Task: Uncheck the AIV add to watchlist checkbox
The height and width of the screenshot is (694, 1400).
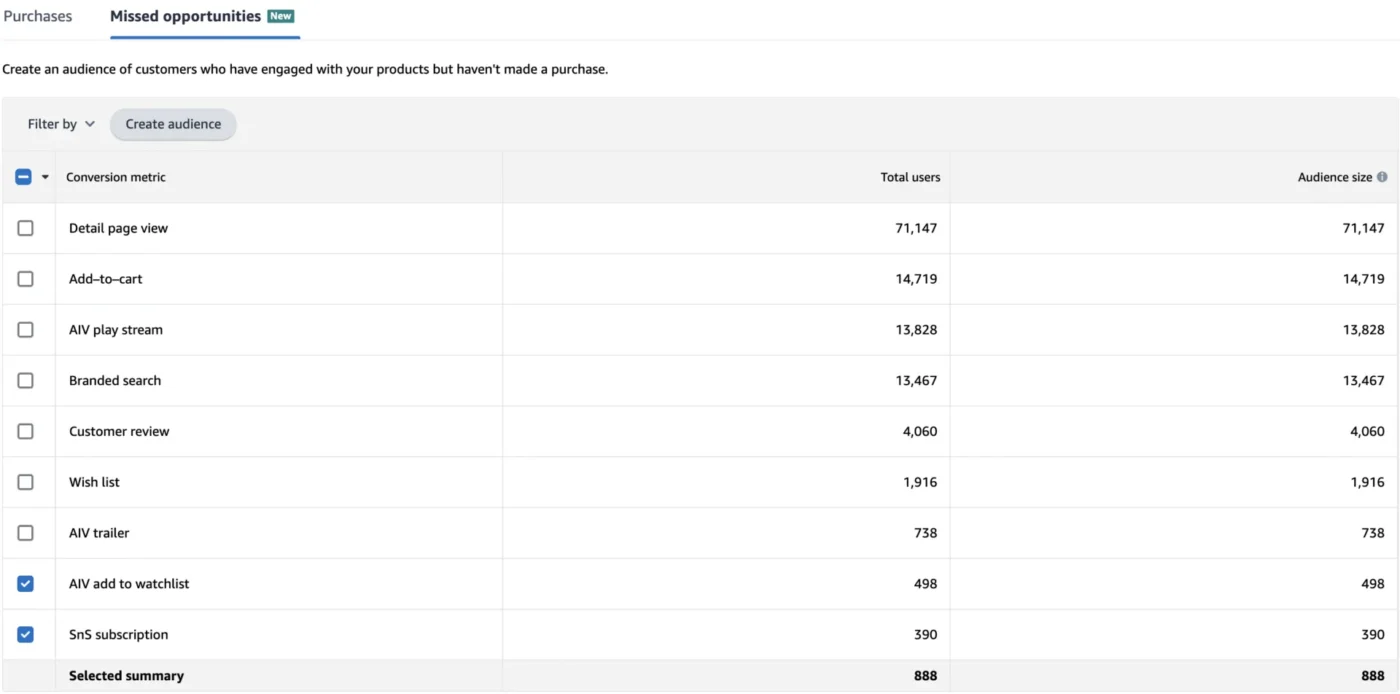Action: pos(27,583)
